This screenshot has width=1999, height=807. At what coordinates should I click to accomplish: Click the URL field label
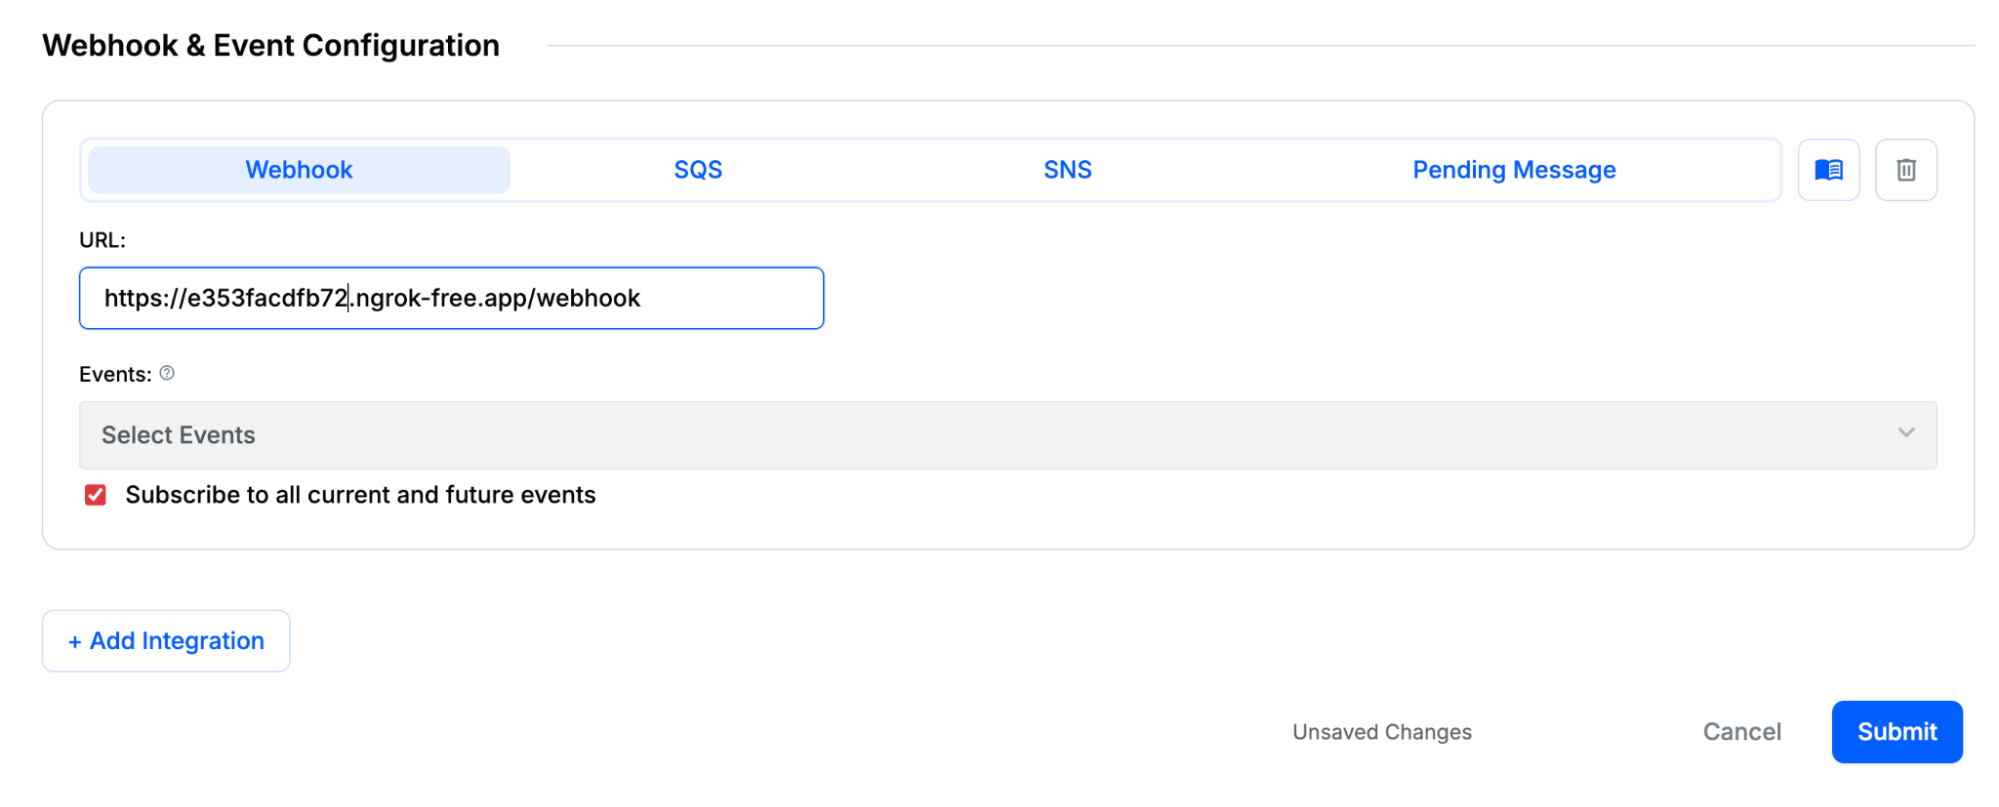pyautogui.click(x=102, y=240)
